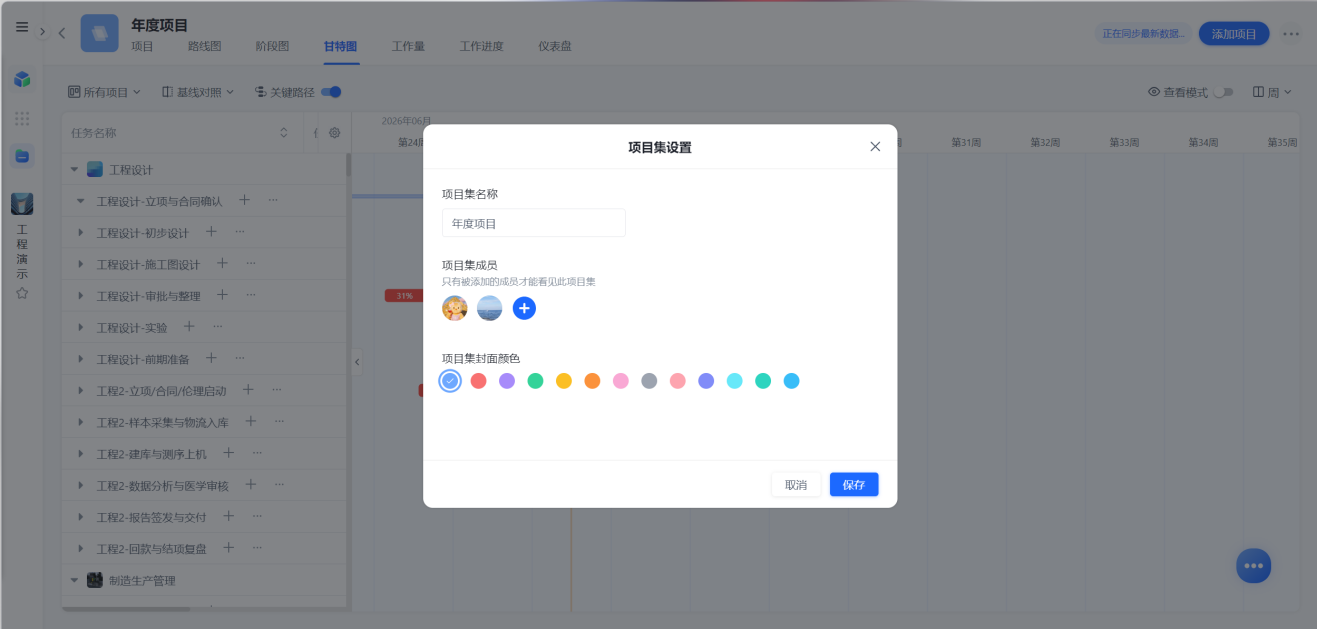Click the back arrow beside 年度项目
The width and height of the screenshot is (1317, 629).
click(62, 32)
